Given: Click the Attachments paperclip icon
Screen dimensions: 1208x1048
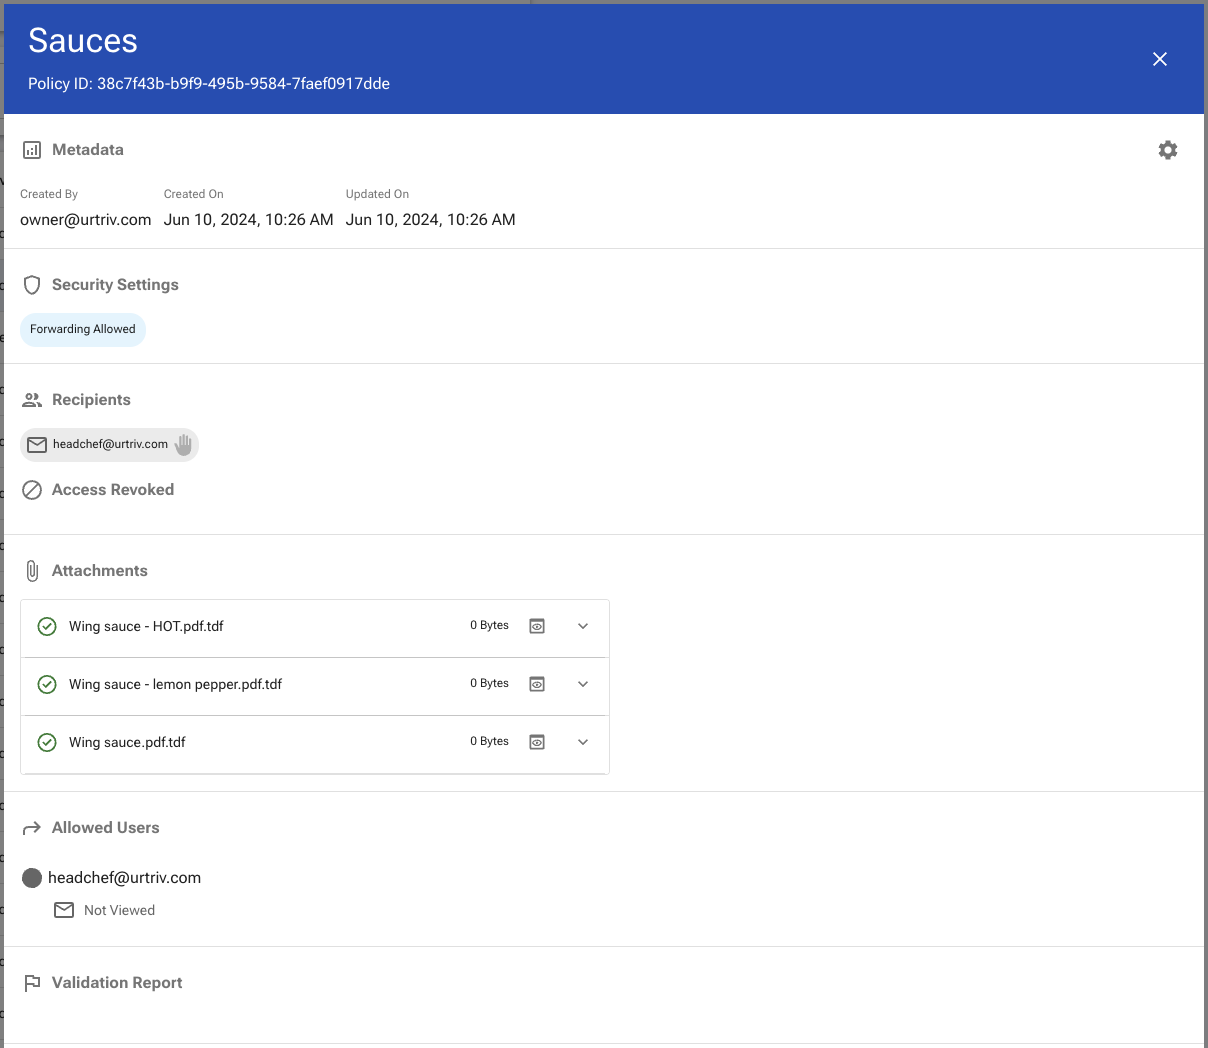Looking at the screenshot, I should click(31, 570).
